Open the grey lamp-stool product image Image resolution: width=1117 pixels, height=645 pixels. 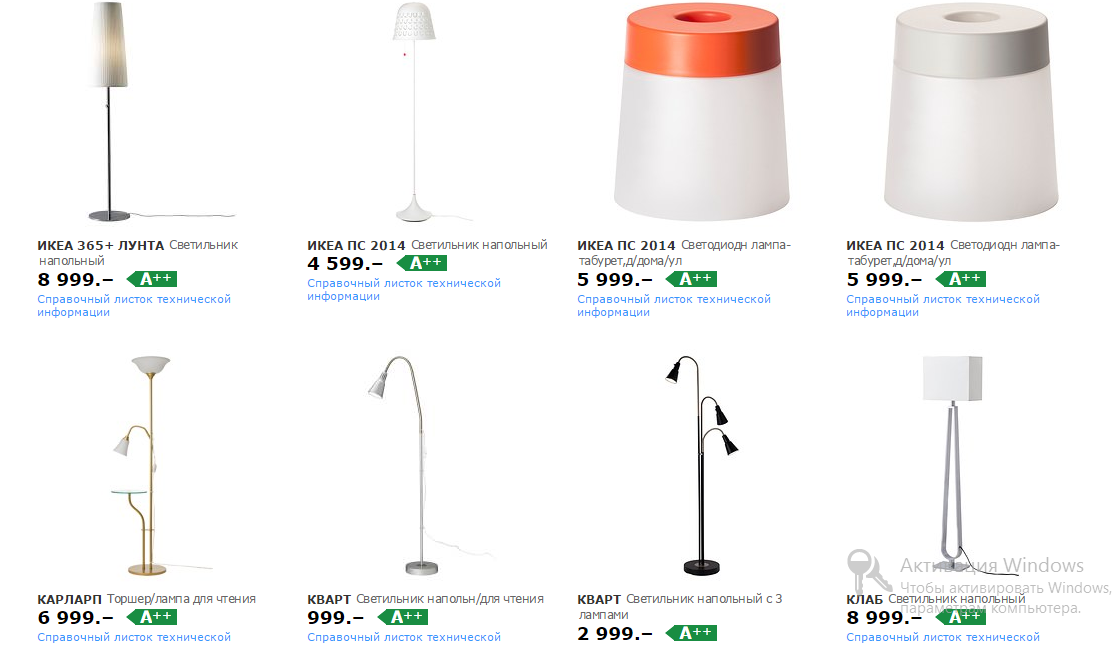[x=971, y=112]
